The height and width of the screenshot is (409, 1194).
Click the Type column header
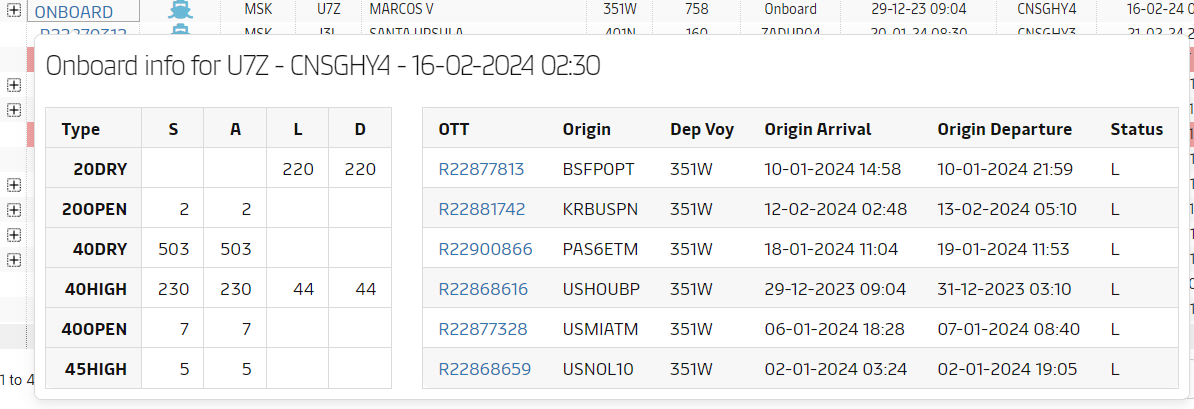click(x=81, y=129)
